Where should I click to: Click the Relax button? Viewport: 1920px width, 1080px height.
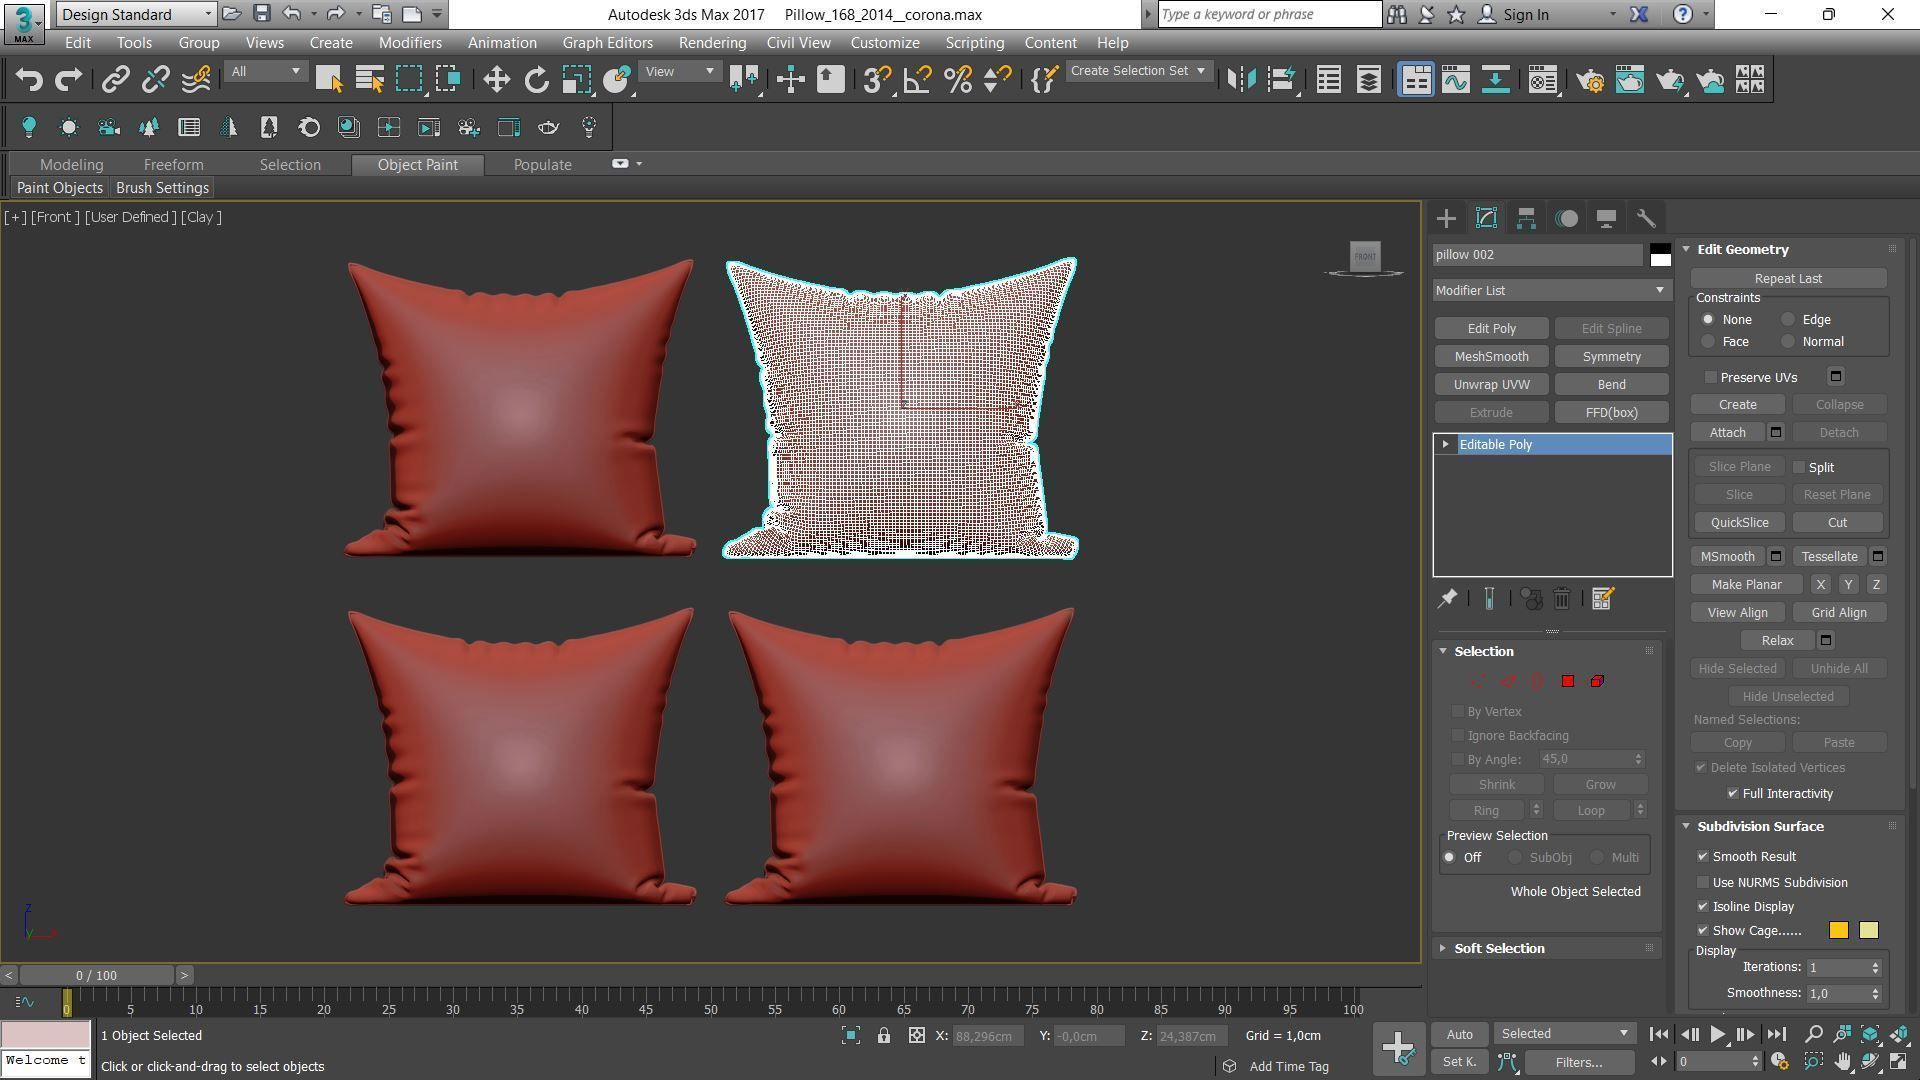(1777, 641)
